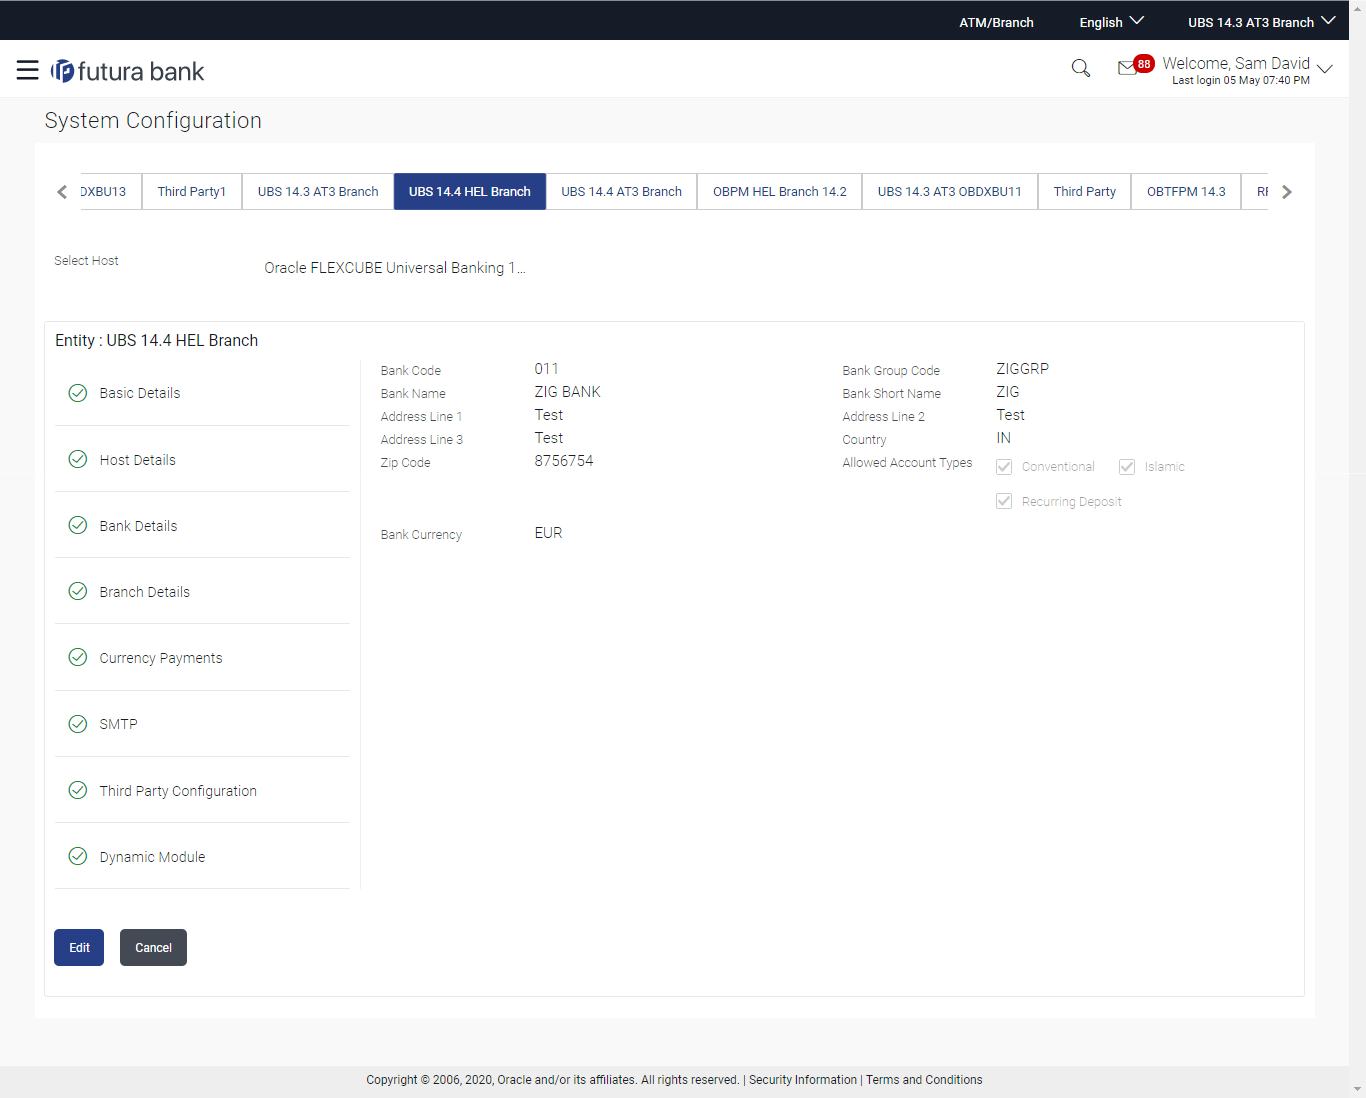The width and height of the screenshot is (1366, 1098).
Task: Switch to the OBTFPM 14.3 tab
Action: click(x=1186, y=191)
